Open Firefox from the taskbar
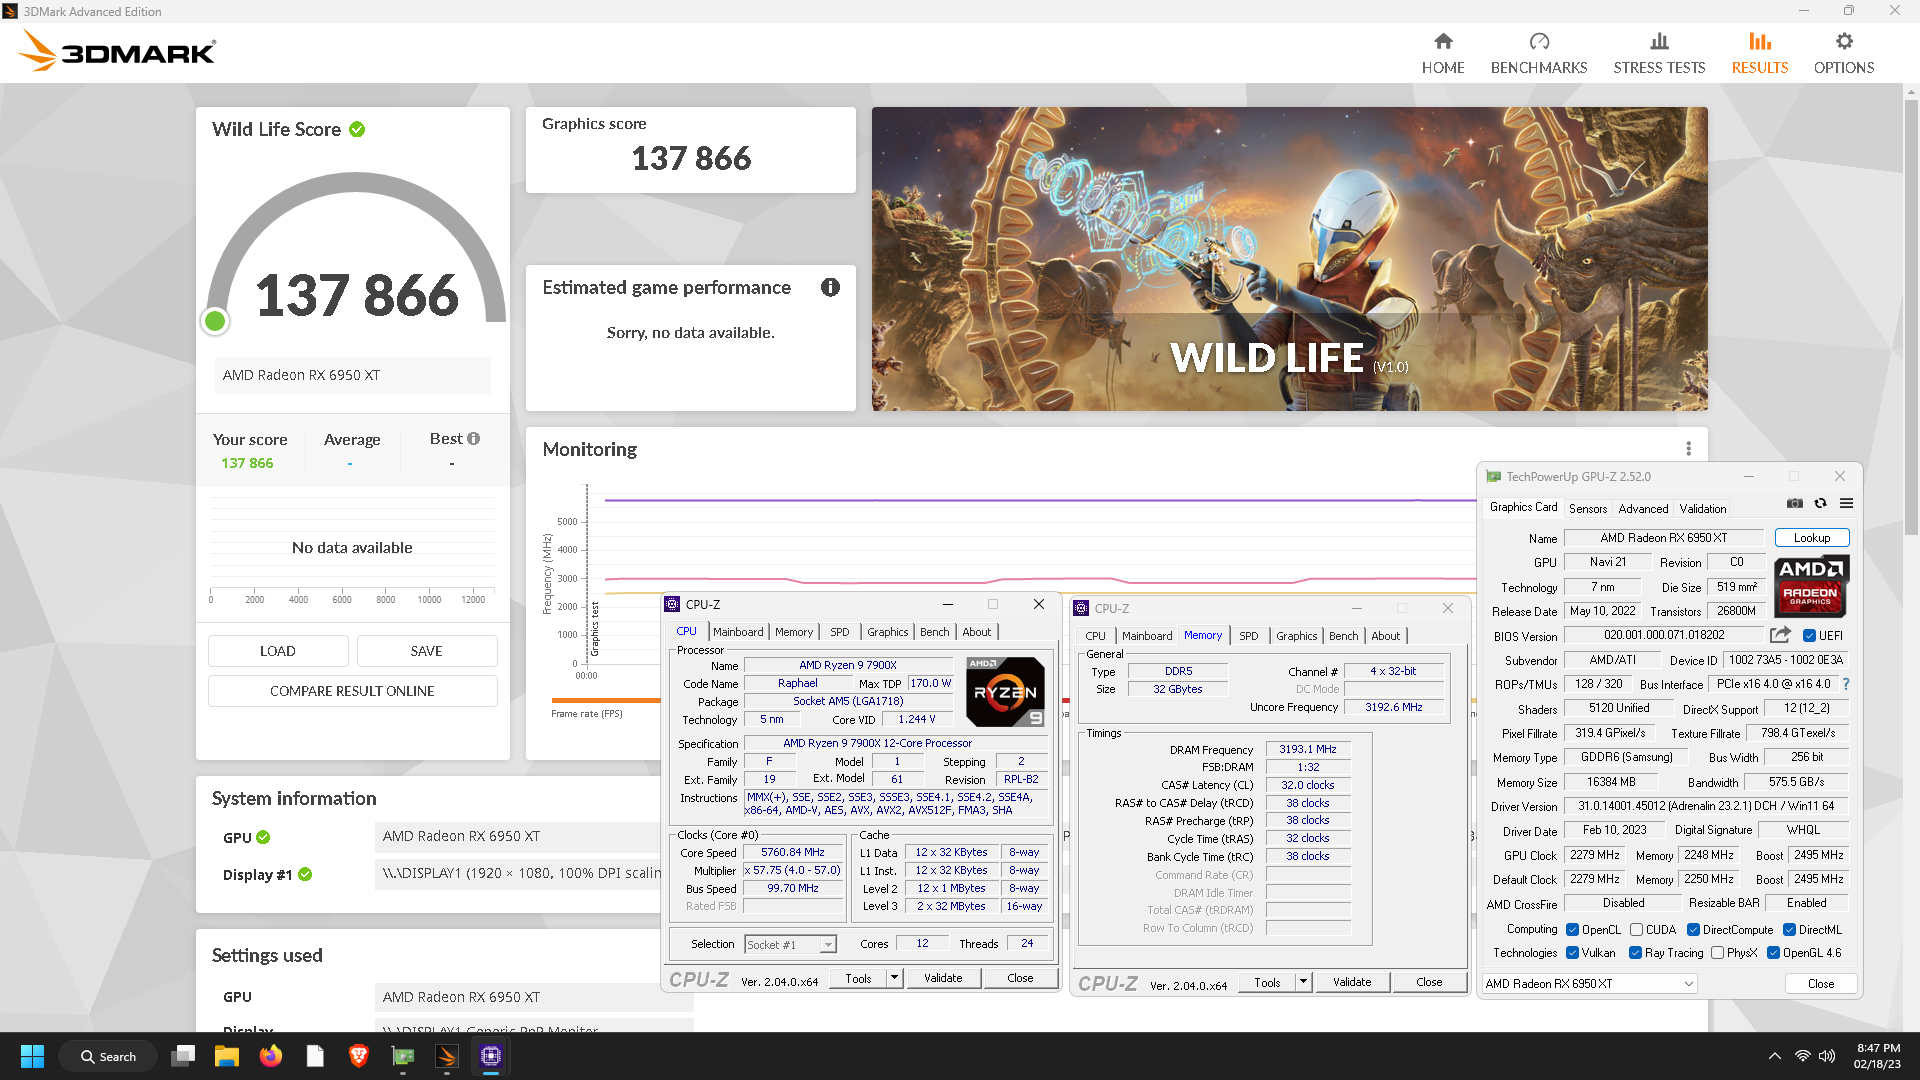1920x1080 pixels. (271, 1056)
